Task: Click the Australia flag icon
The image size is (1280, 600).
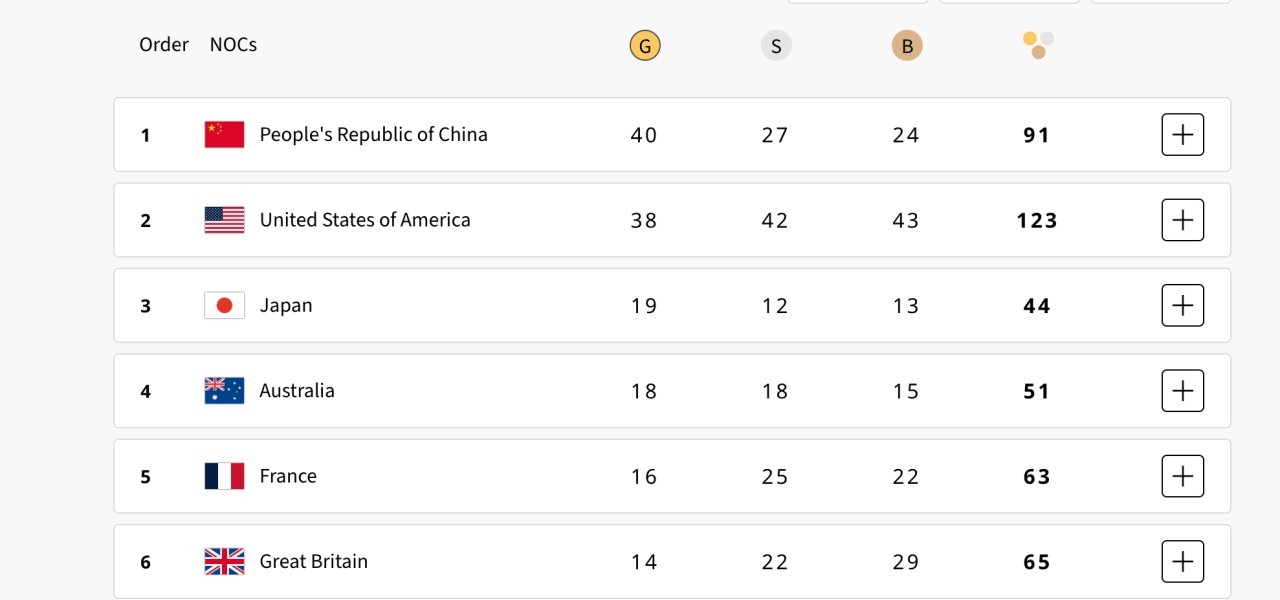Action: coord(224,391)
